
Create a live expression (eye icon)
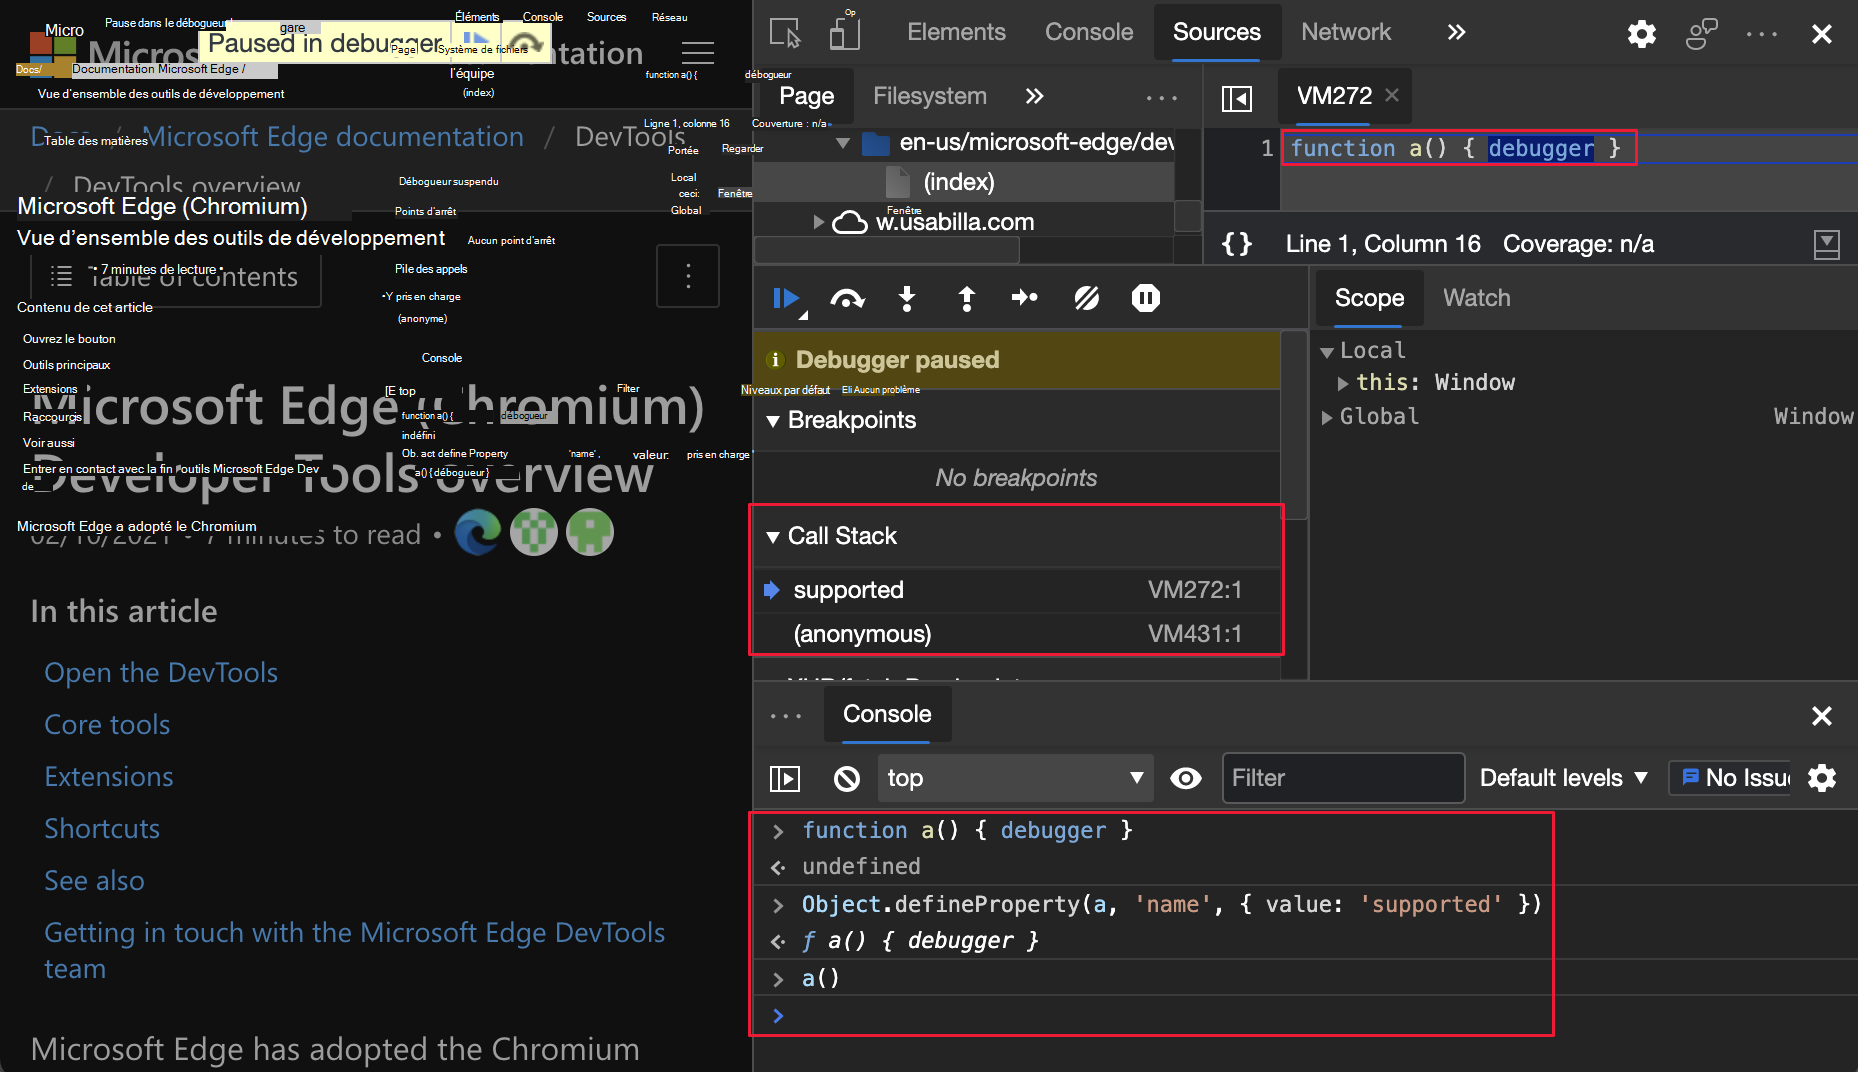coord(1186,778)
